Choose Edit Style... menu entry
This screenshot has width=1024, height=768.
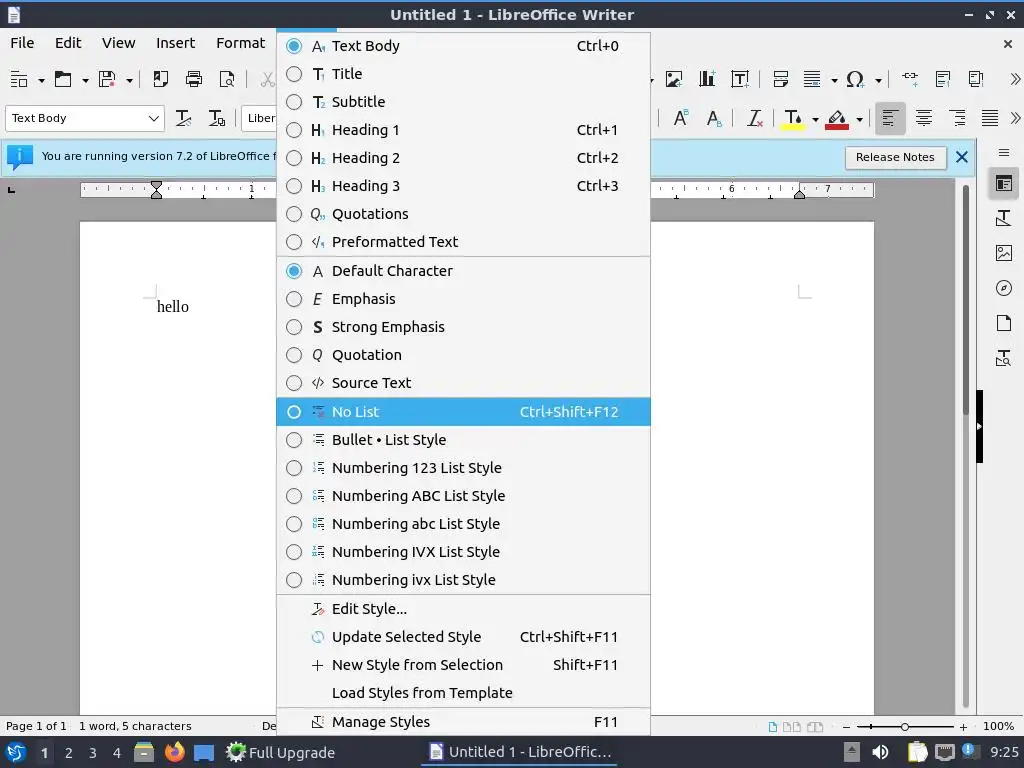[463, 609]
